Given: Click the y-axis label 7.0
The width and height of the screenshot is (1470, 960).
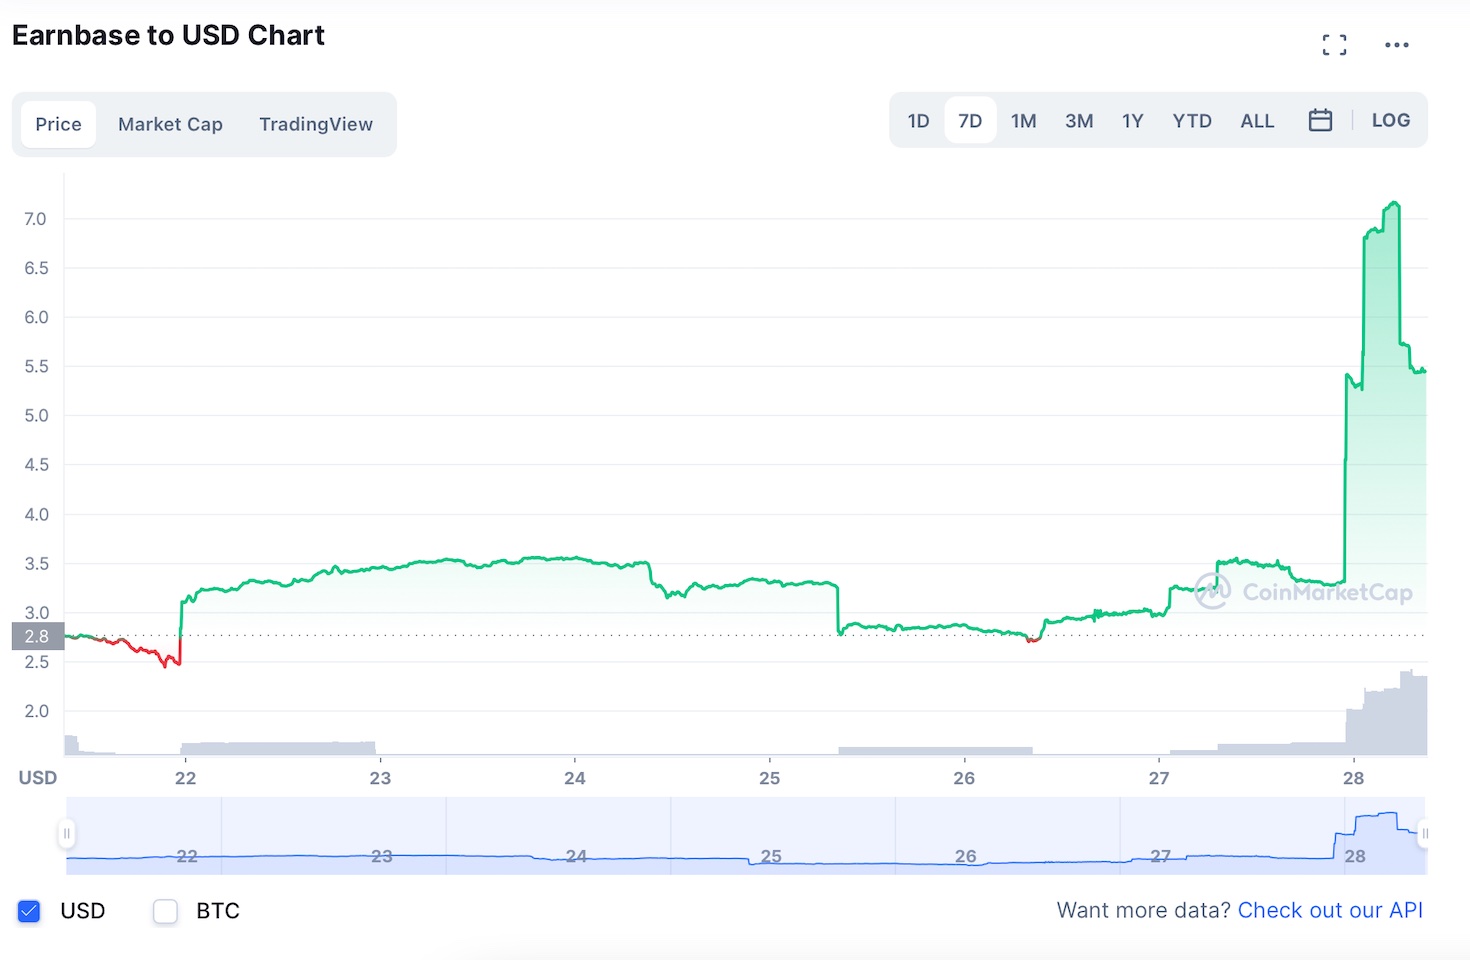Looking at the screenshot, I should coord(35,219).
